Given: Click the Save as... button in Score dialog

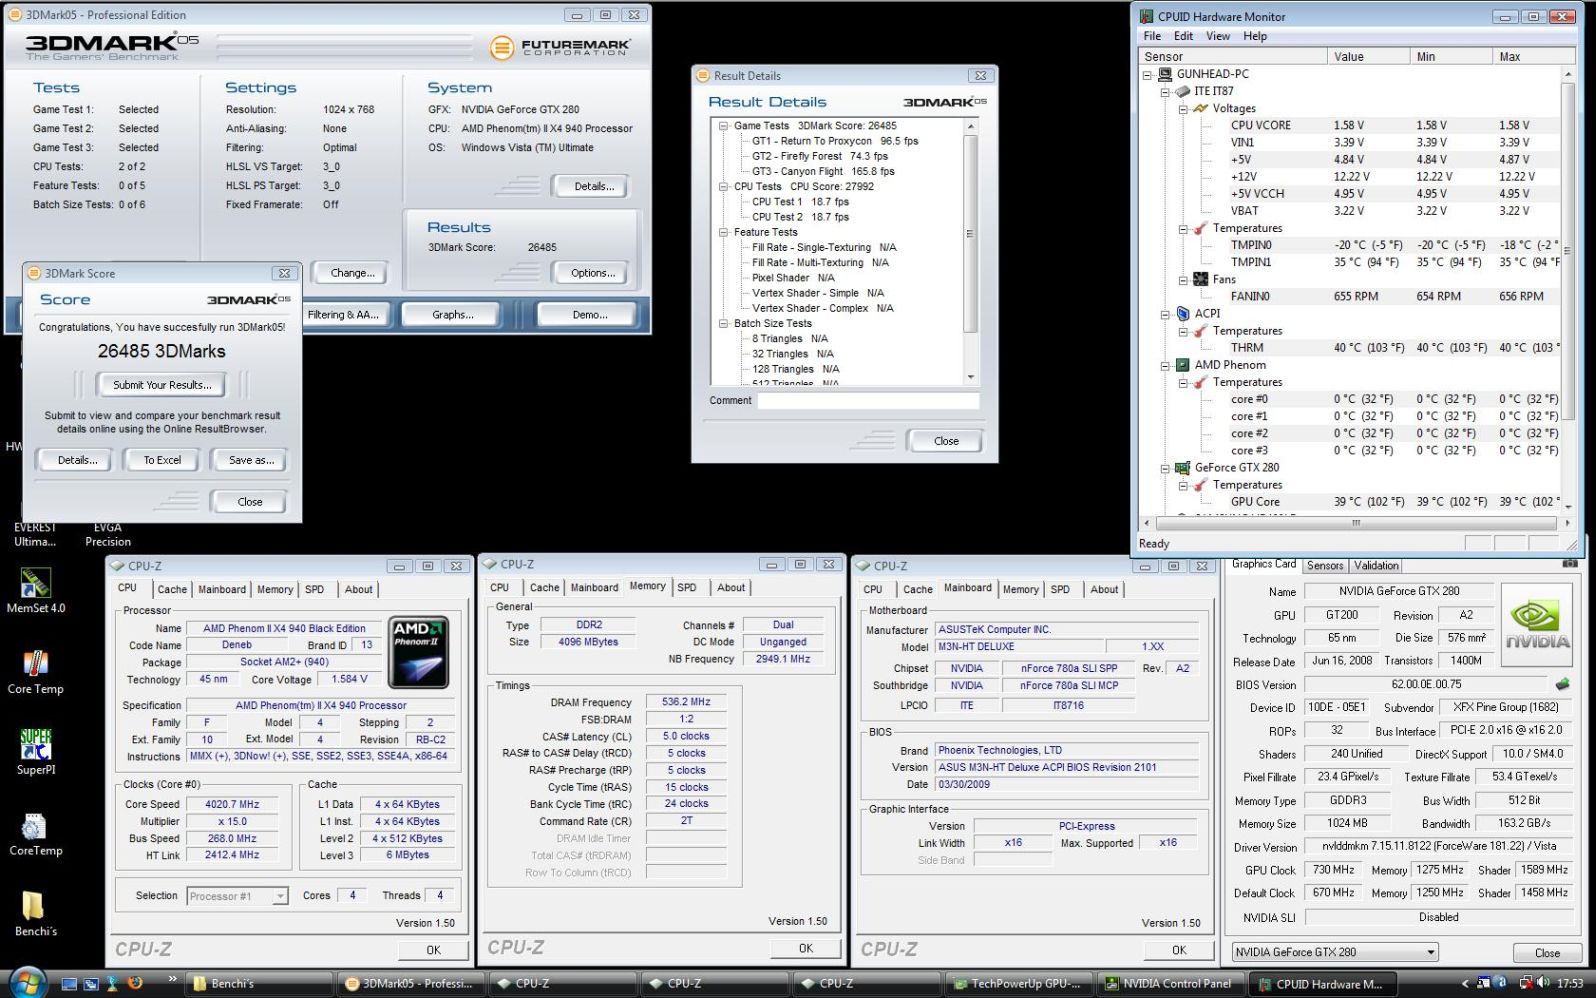Looking at the screenshot, I should click(x=250, y=460).
